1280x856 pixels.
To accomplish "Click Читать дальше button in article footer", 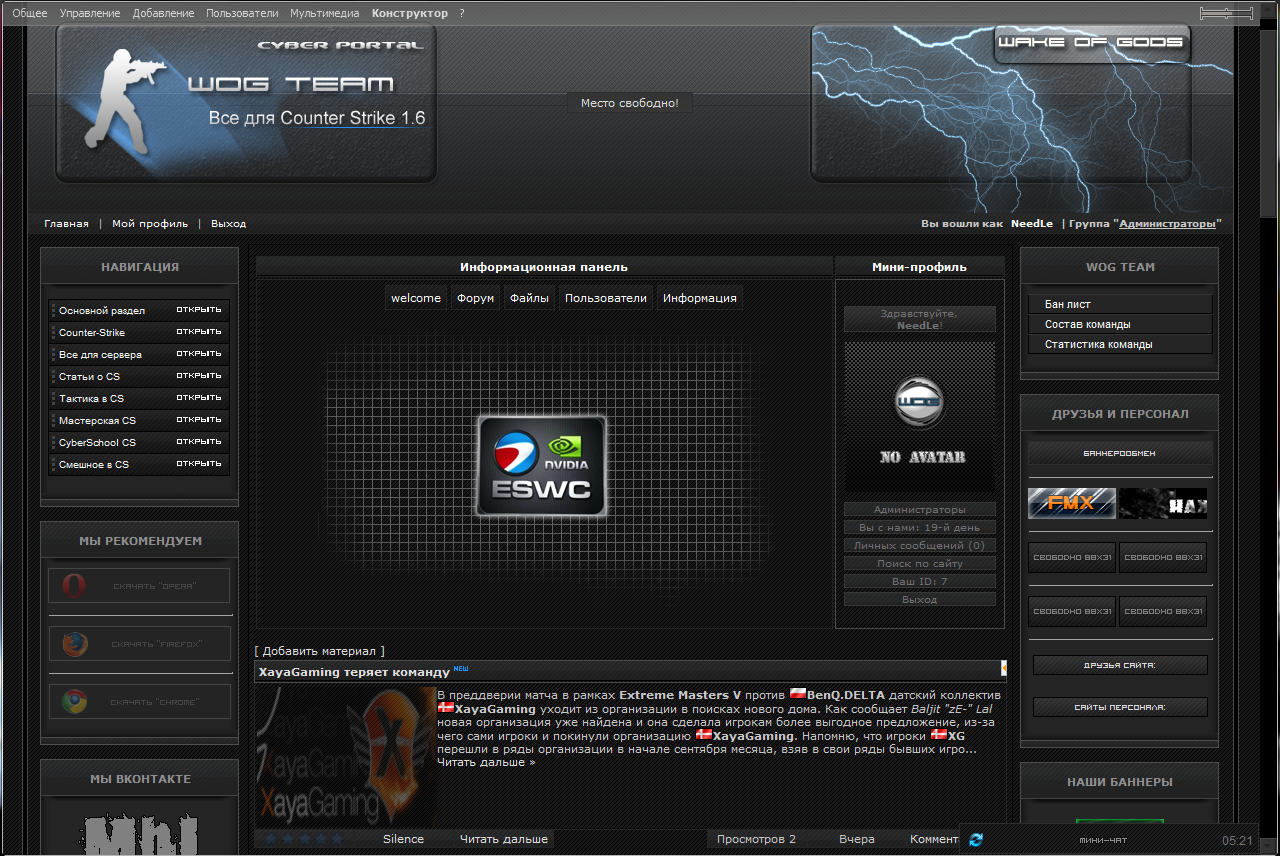I will pyautogui.click(x=504, y=839).
